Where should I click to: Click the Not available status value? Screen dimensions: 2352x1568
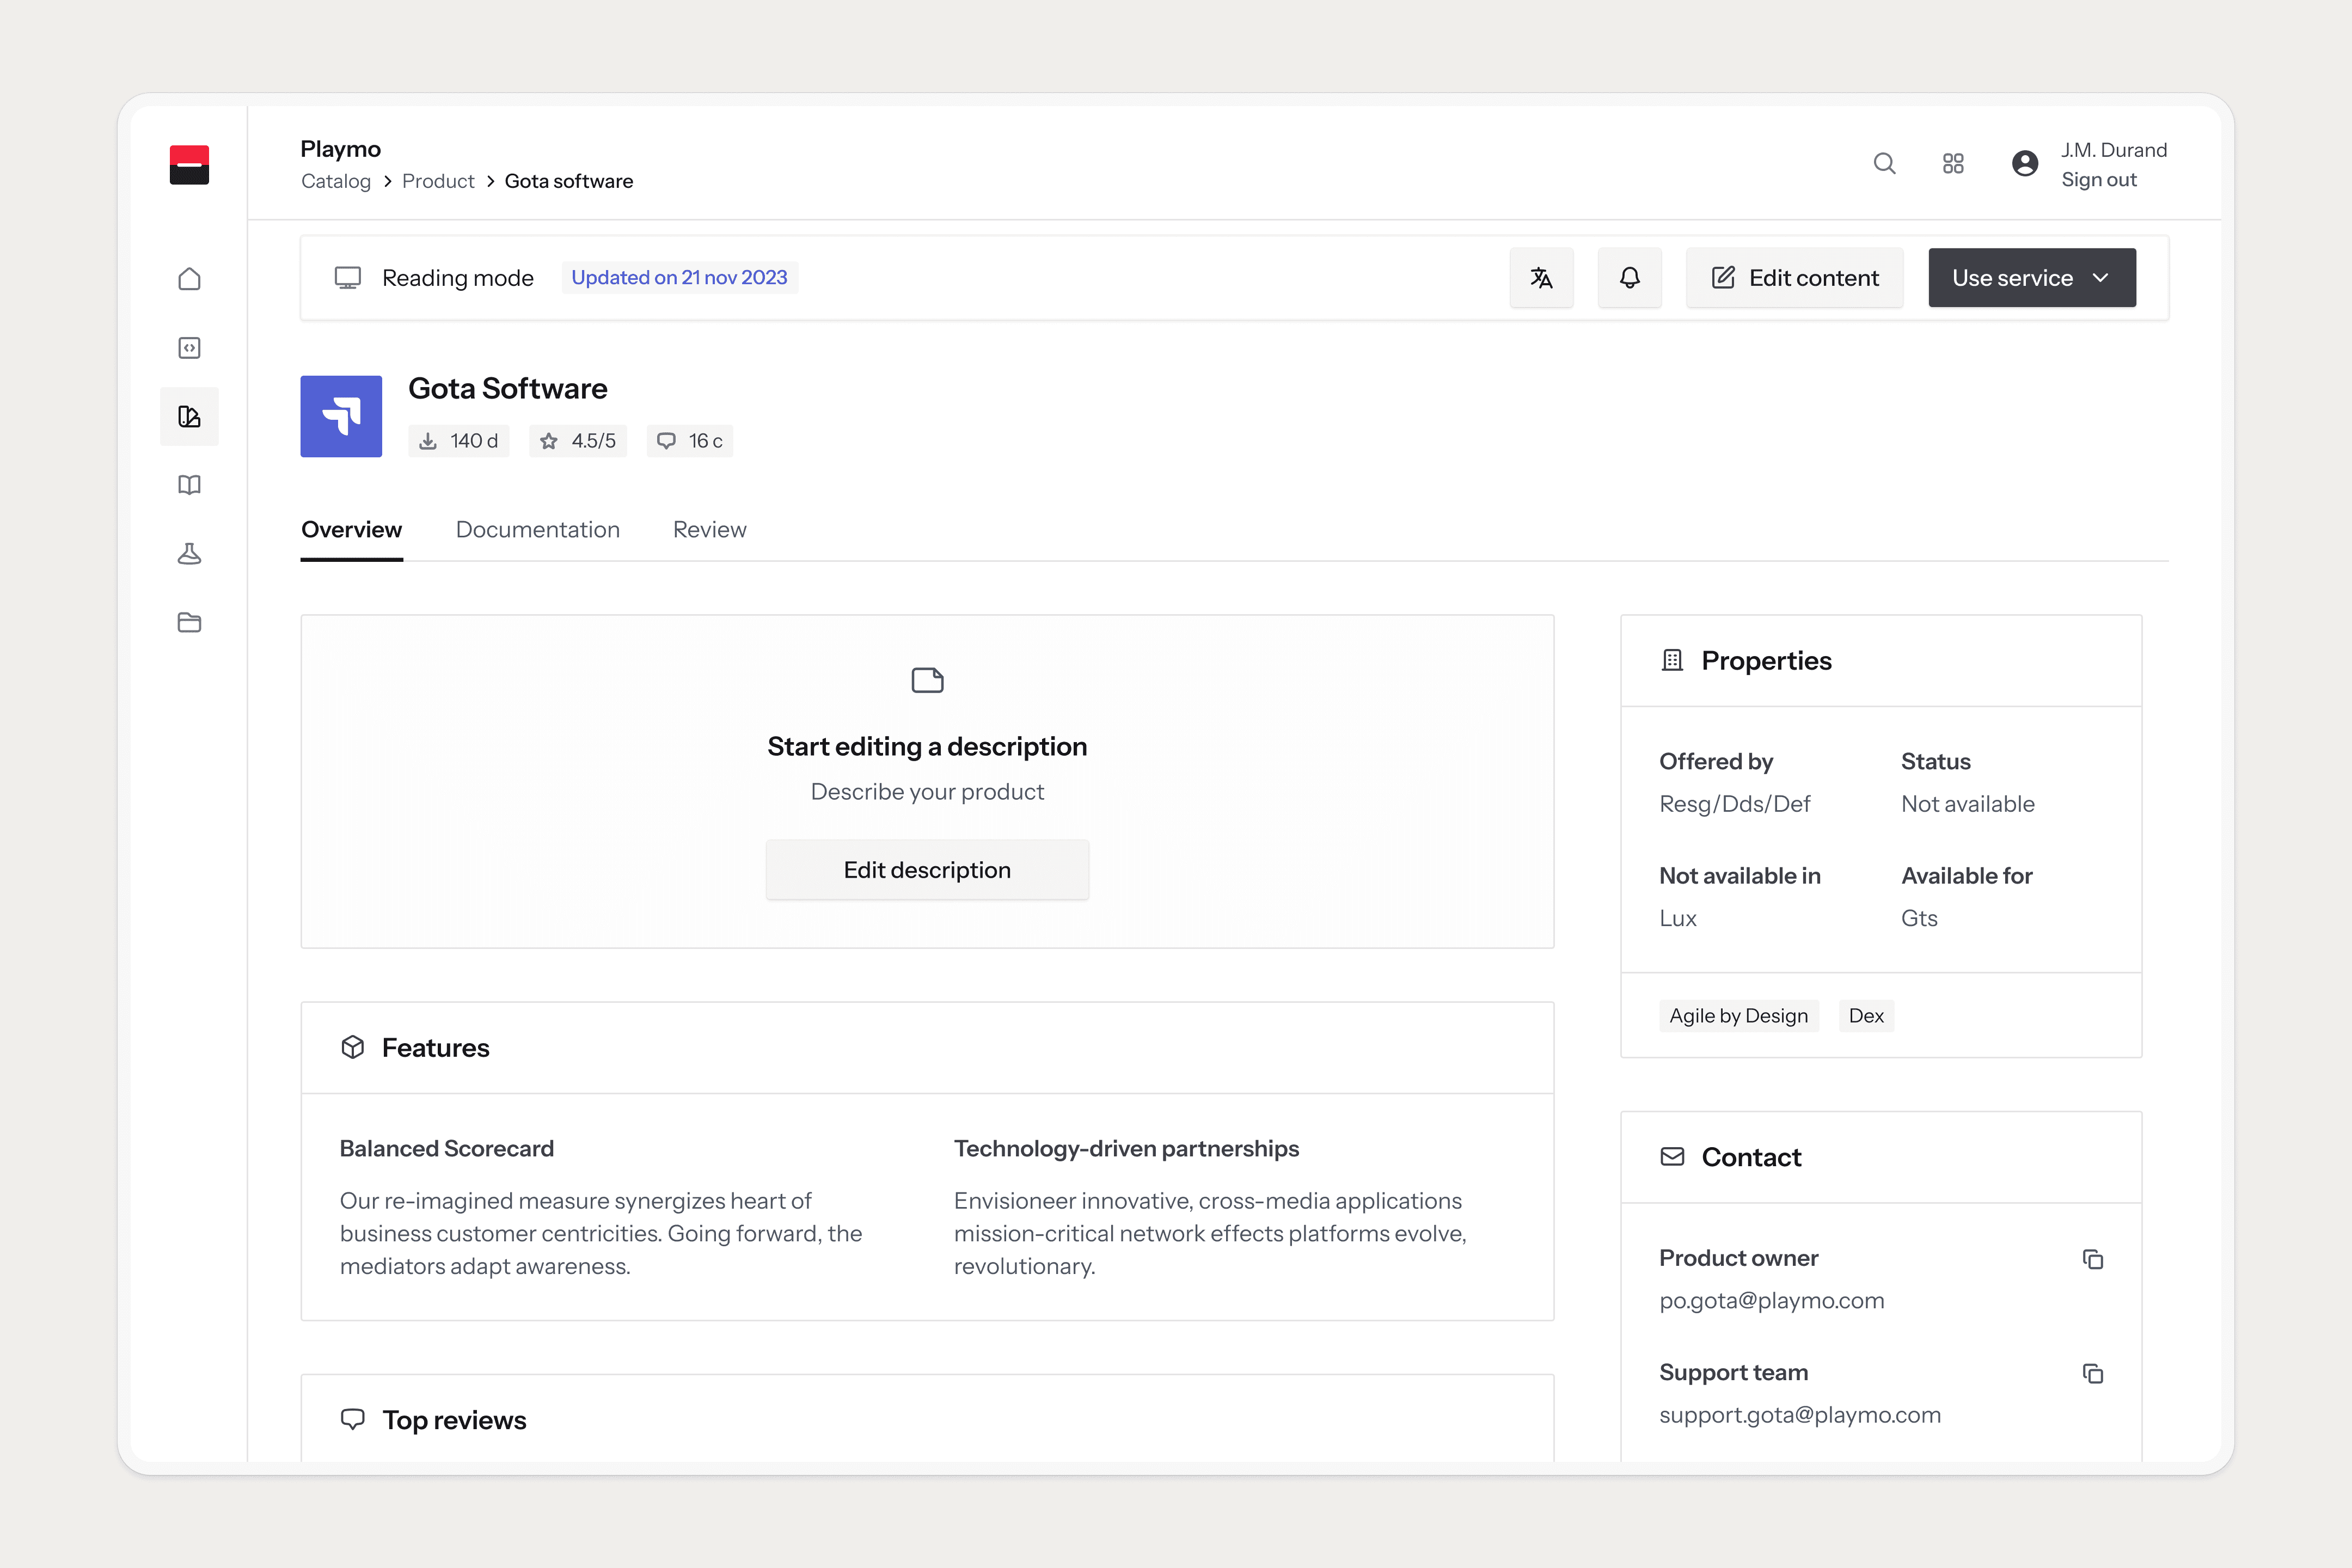tap(1968, 804)
